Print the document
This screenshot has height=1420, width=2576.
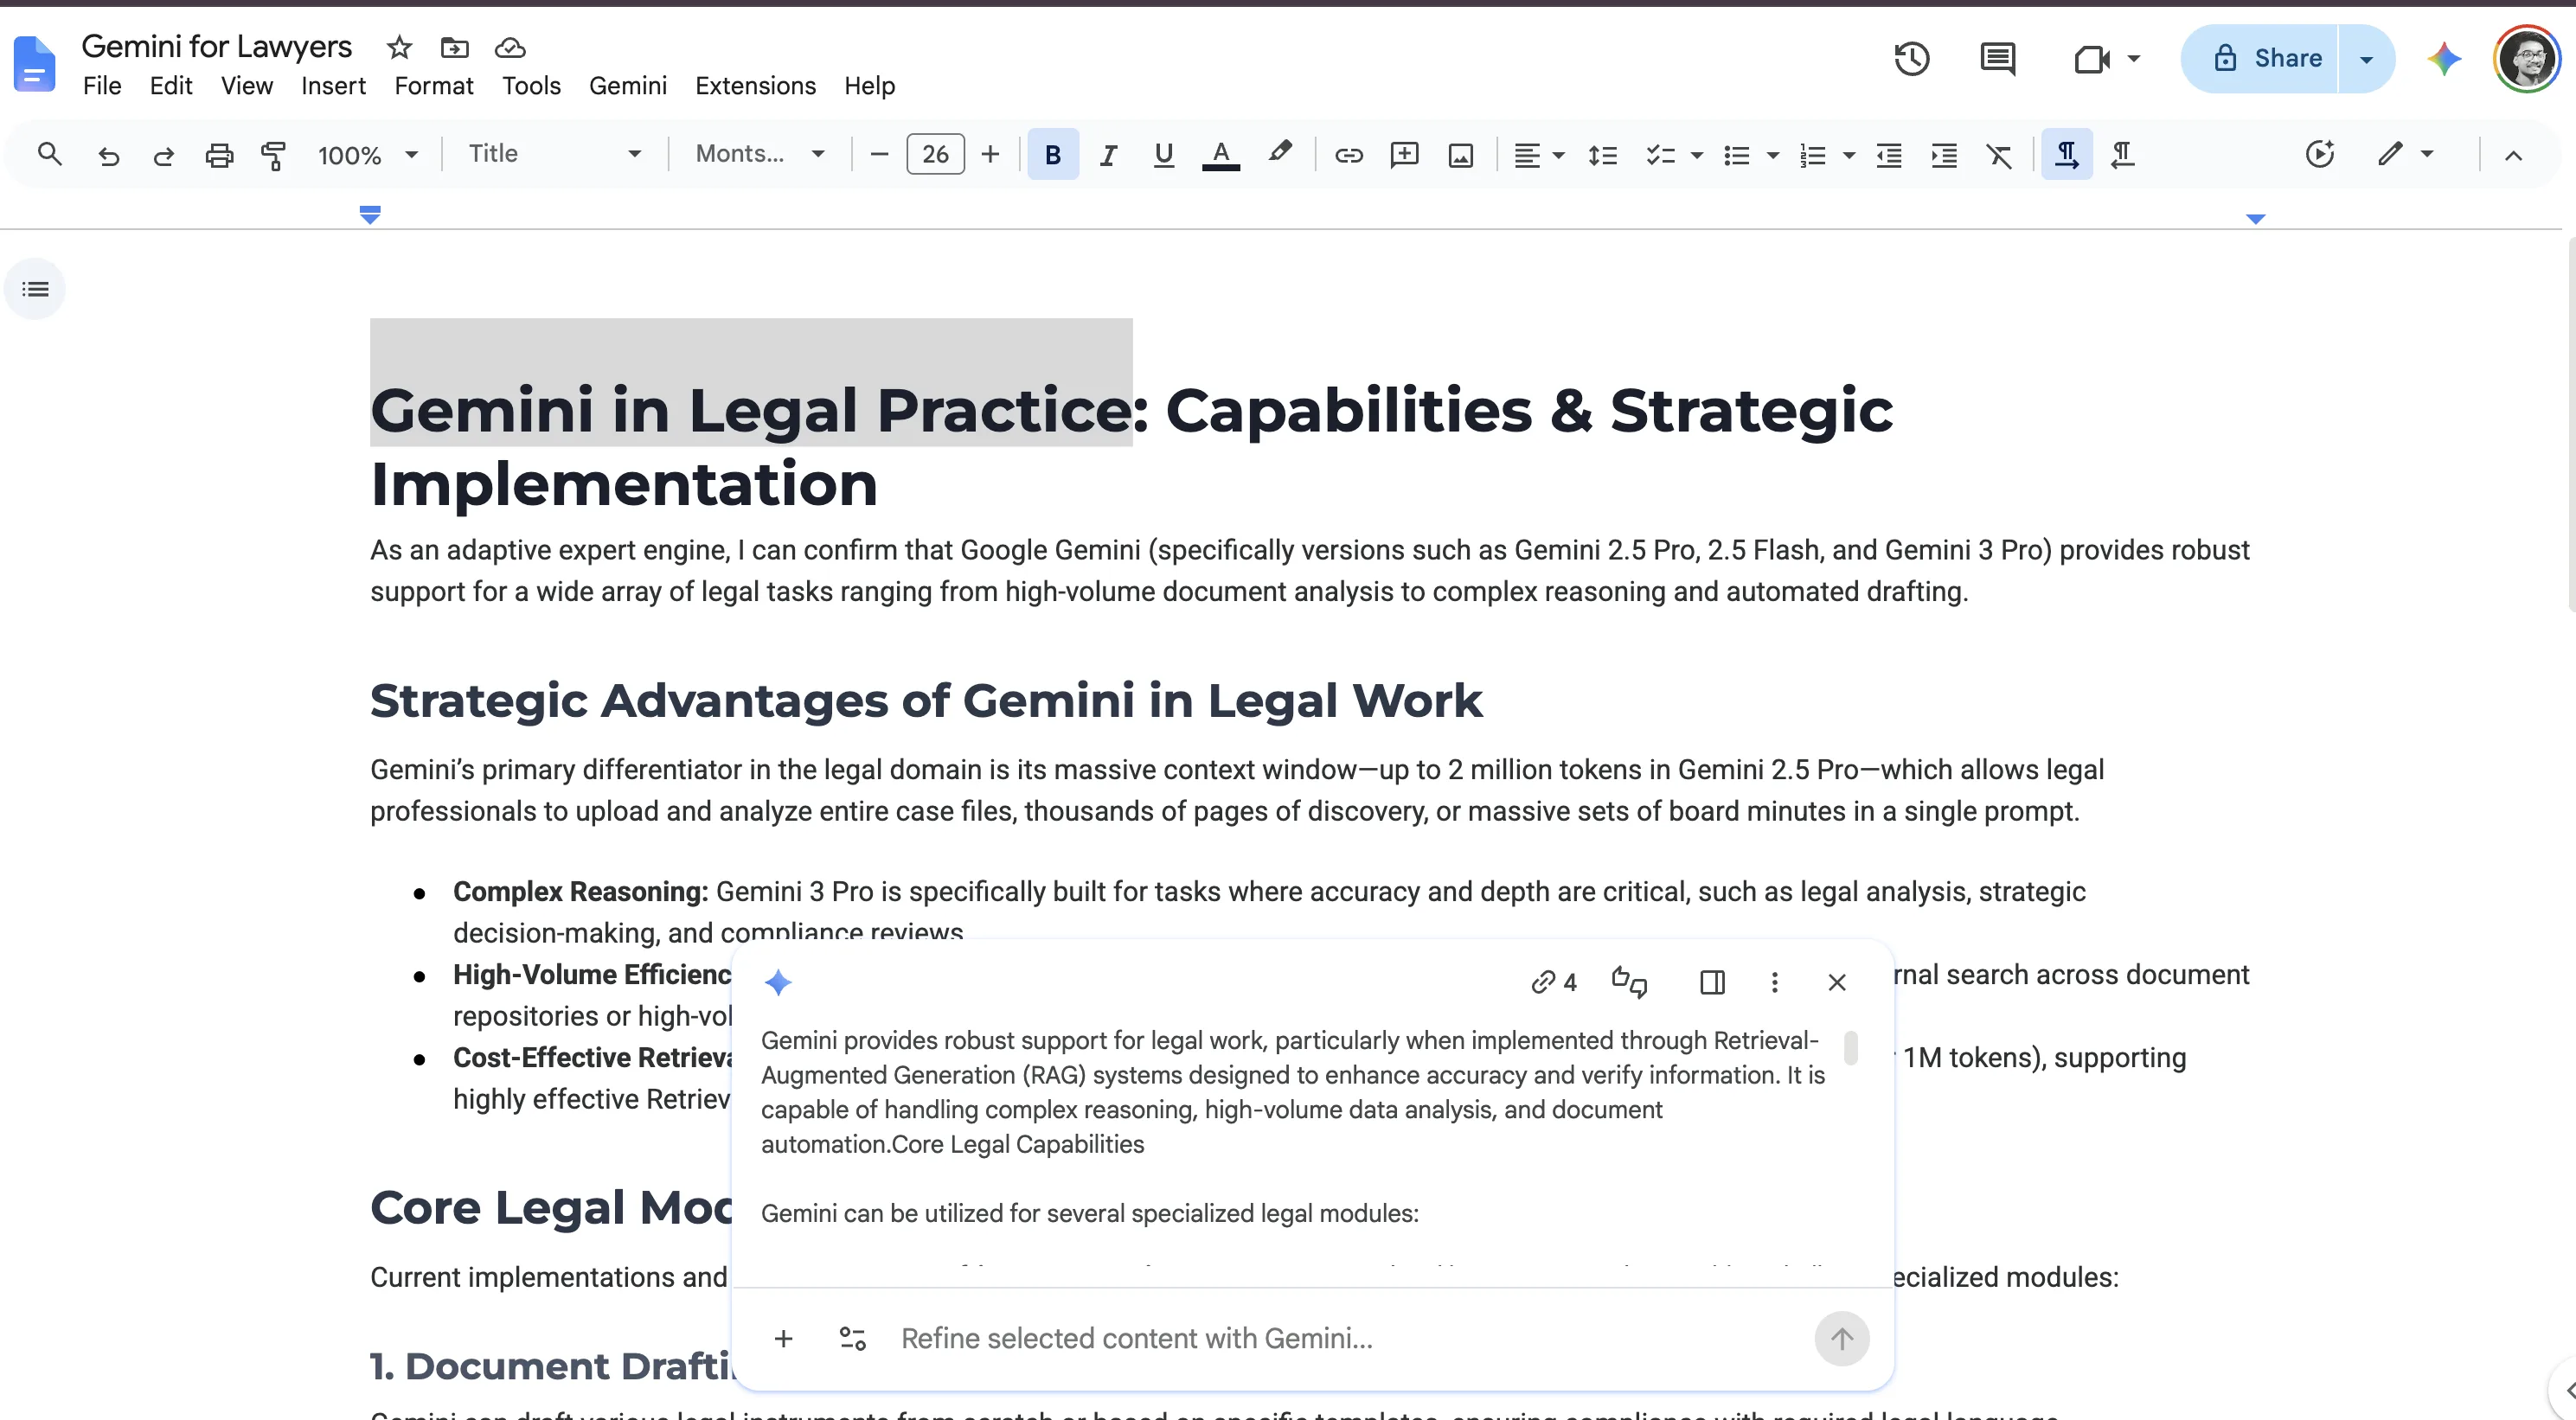point(219,155)
